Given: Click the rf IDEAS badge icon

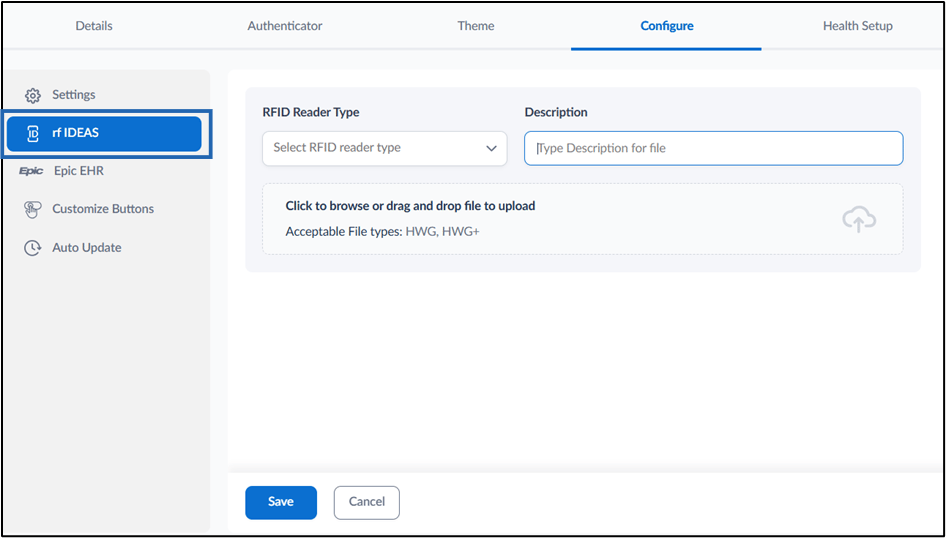Looking at the screenshot, I should 33,133.
